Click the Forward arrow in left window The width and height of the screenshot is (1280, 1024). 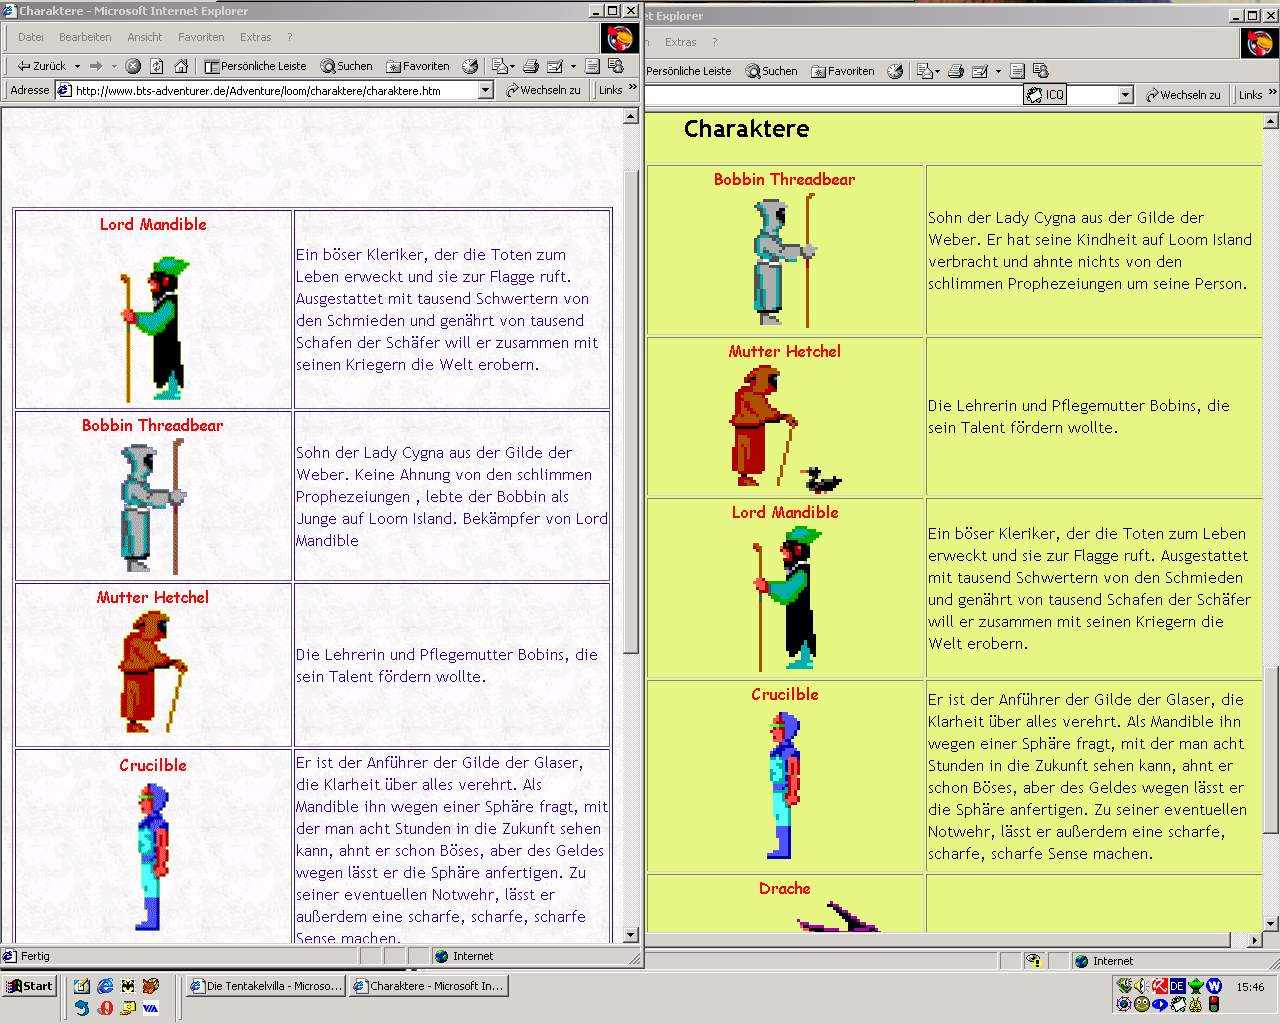pos(96,66)
